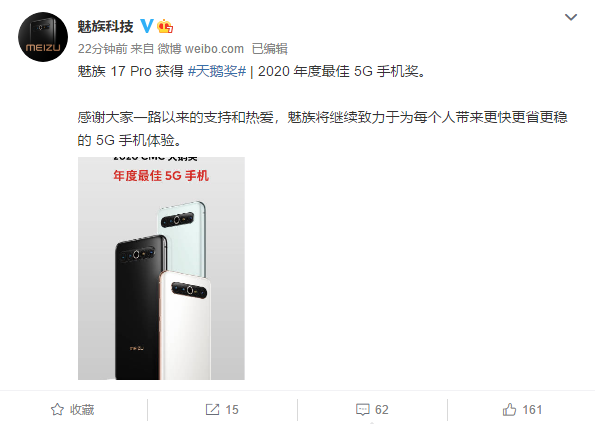This screenshot has height=424, width=595.
Task: Click the 161 likes count
Action: pos(532,410)
